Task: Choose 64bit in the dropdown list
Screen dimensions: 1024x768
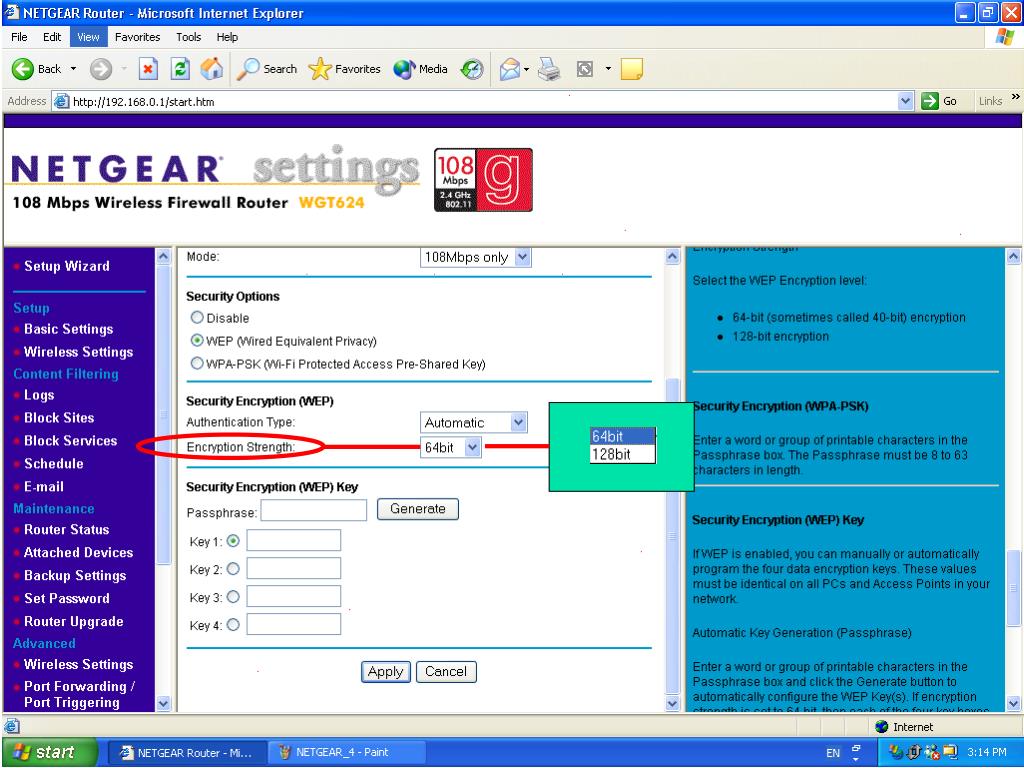Action: point(622,436)
